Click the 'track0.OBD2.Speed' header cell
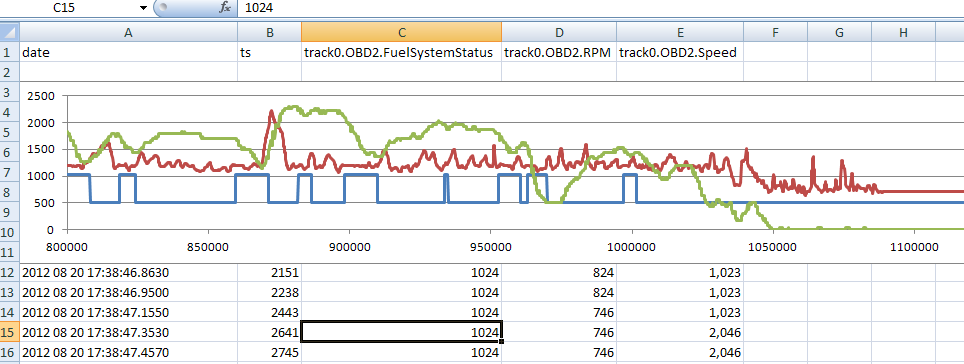 (680, 53)
